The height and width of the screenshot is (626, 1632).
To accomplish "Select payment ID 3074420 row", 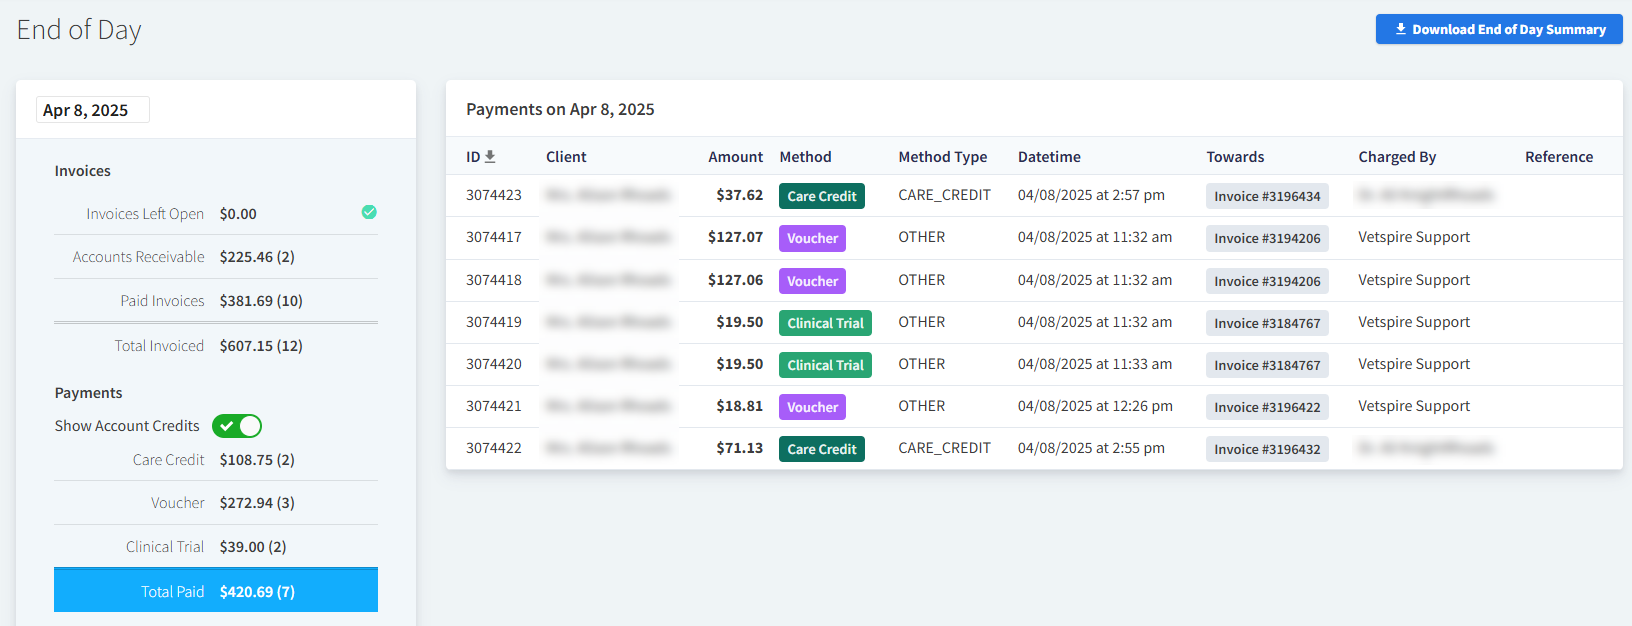I will pos(494,364).
